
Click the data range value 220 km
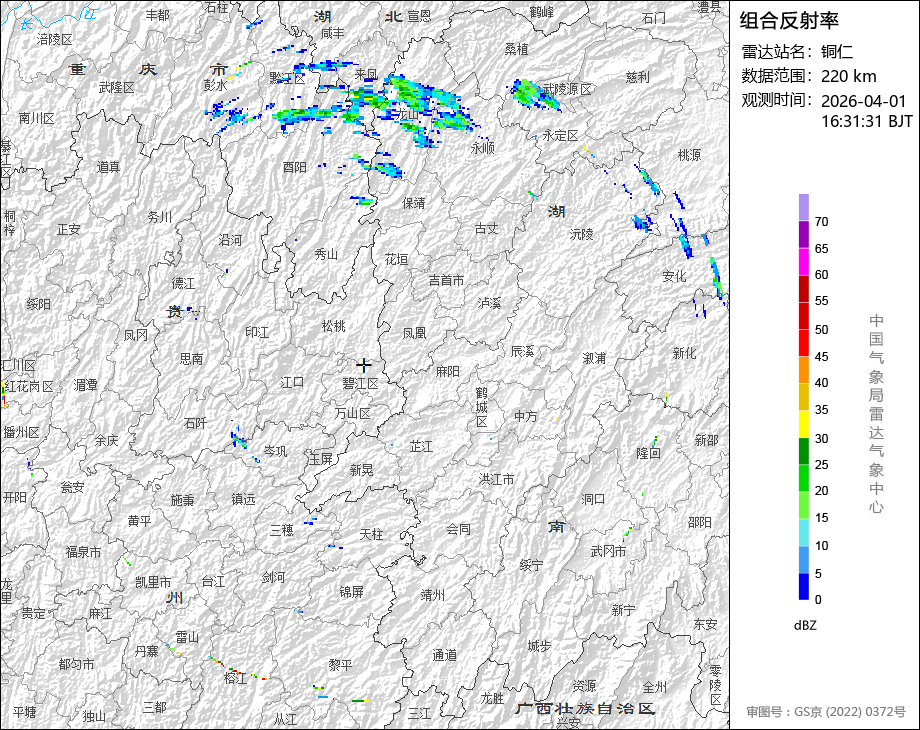click(848, 76)
